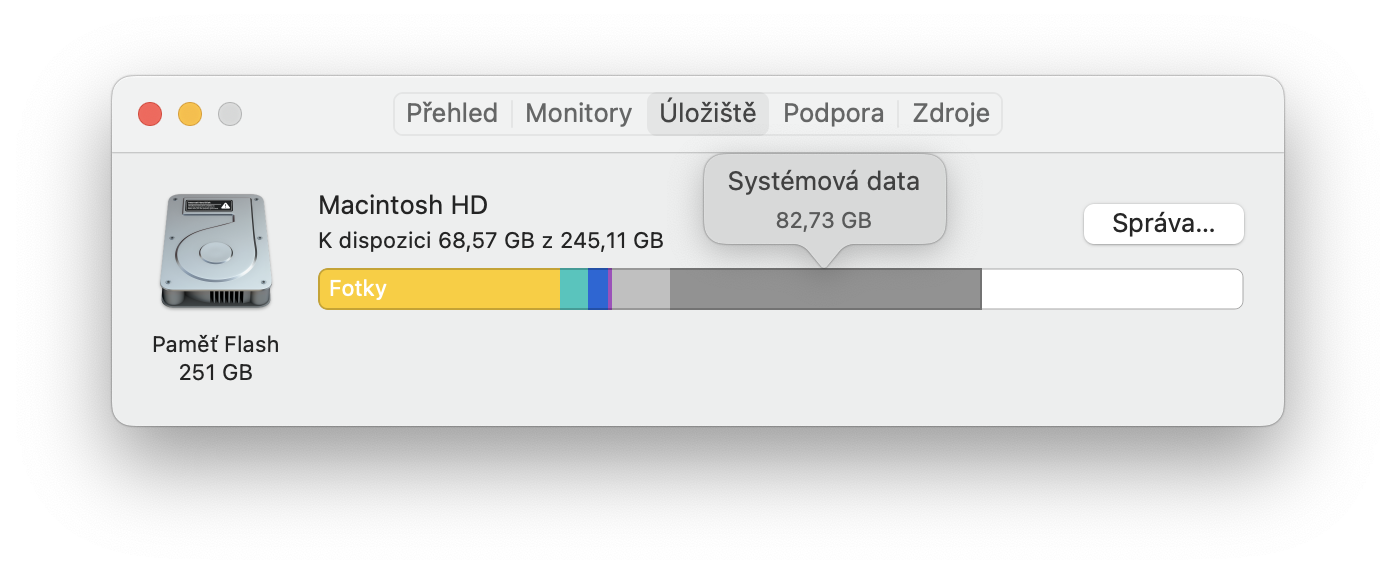Switch to the Přehled tab

[x=452, y=114]
